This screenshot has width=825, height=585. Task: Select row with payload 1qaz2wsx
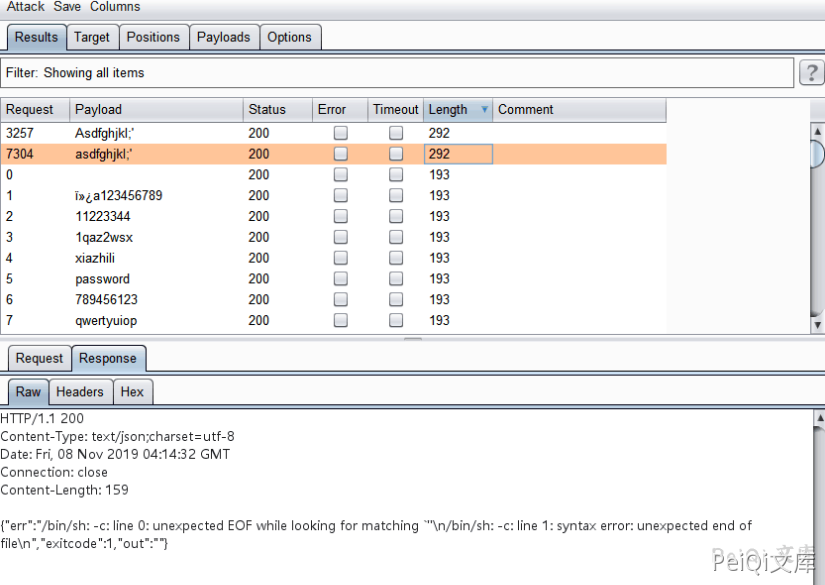[104, 237]
